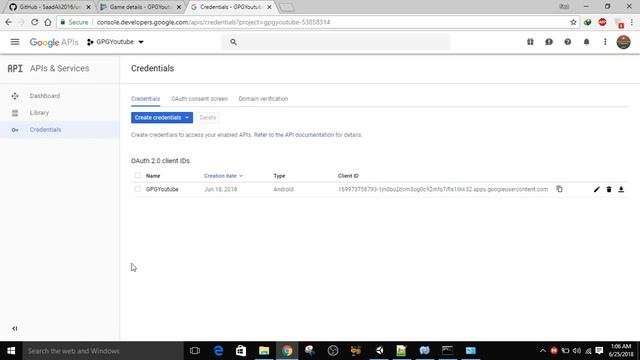
Task: Open Task View on taskbar
Action: pyautogui.click(x=195, y=351)
